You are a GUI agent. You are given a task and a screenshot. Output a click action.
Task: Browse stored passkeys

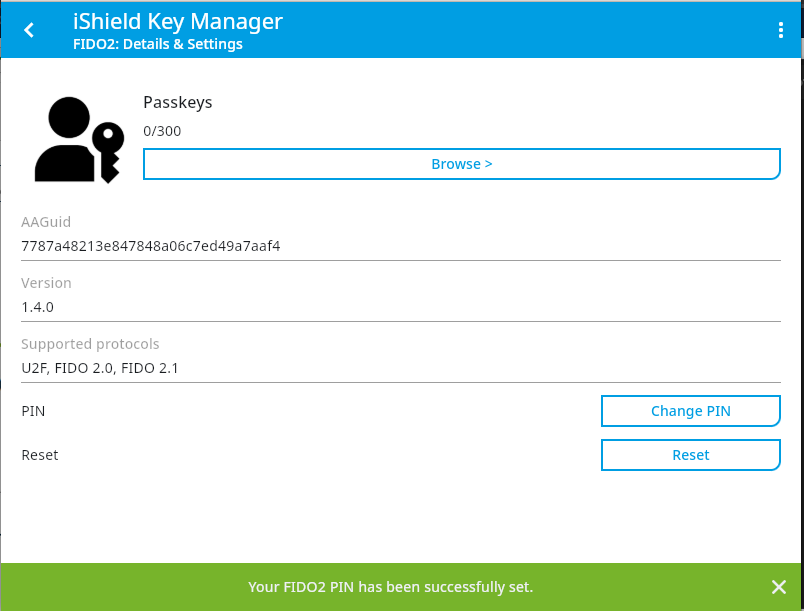click(x=461, y=164)
